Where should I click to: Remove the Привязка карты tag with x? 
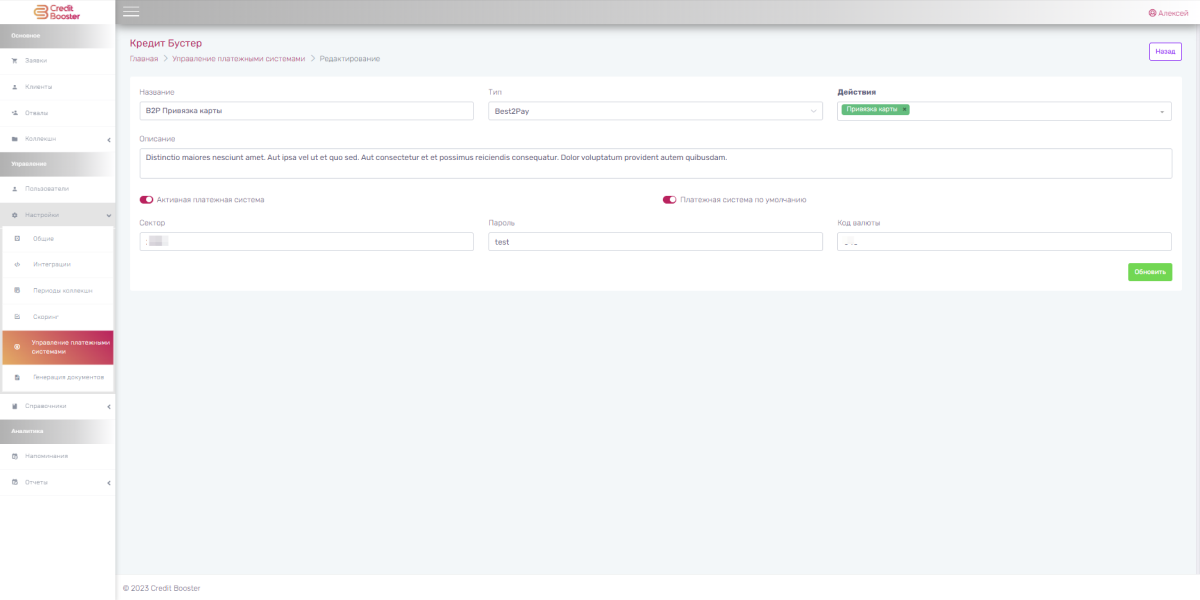point(905,109)
